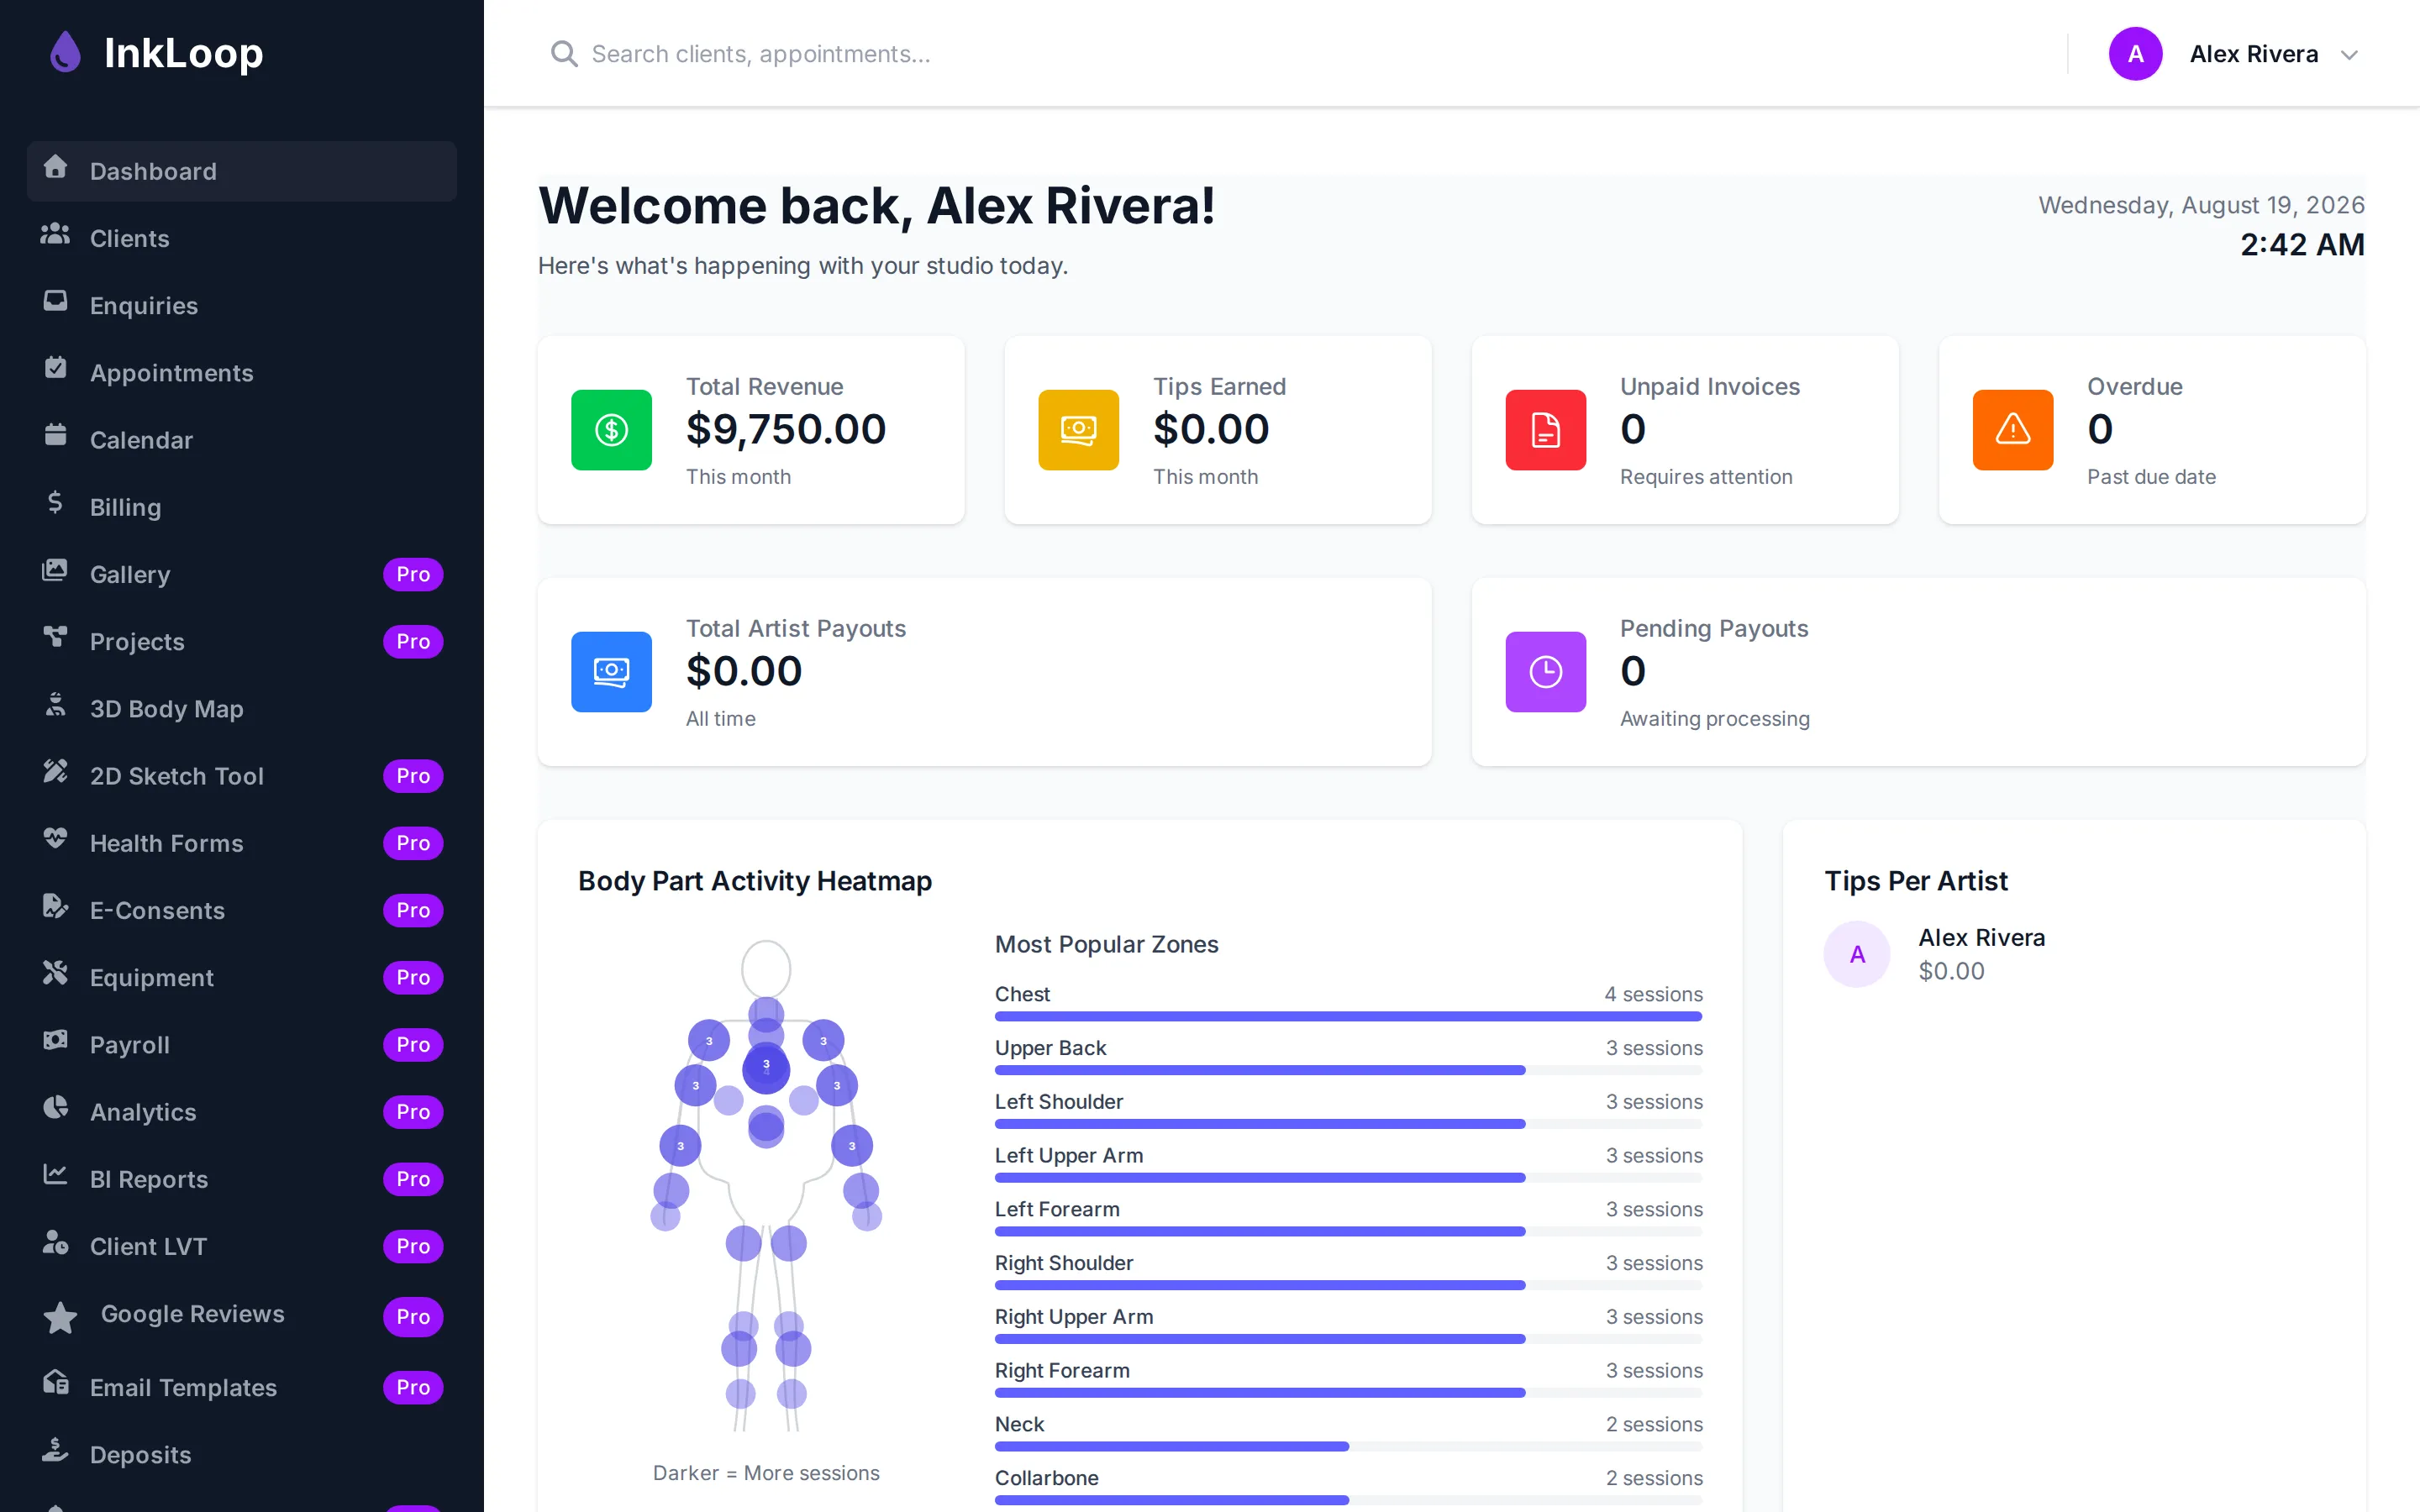Click the Pro badge next to Gallery

[x=413, y=574]
